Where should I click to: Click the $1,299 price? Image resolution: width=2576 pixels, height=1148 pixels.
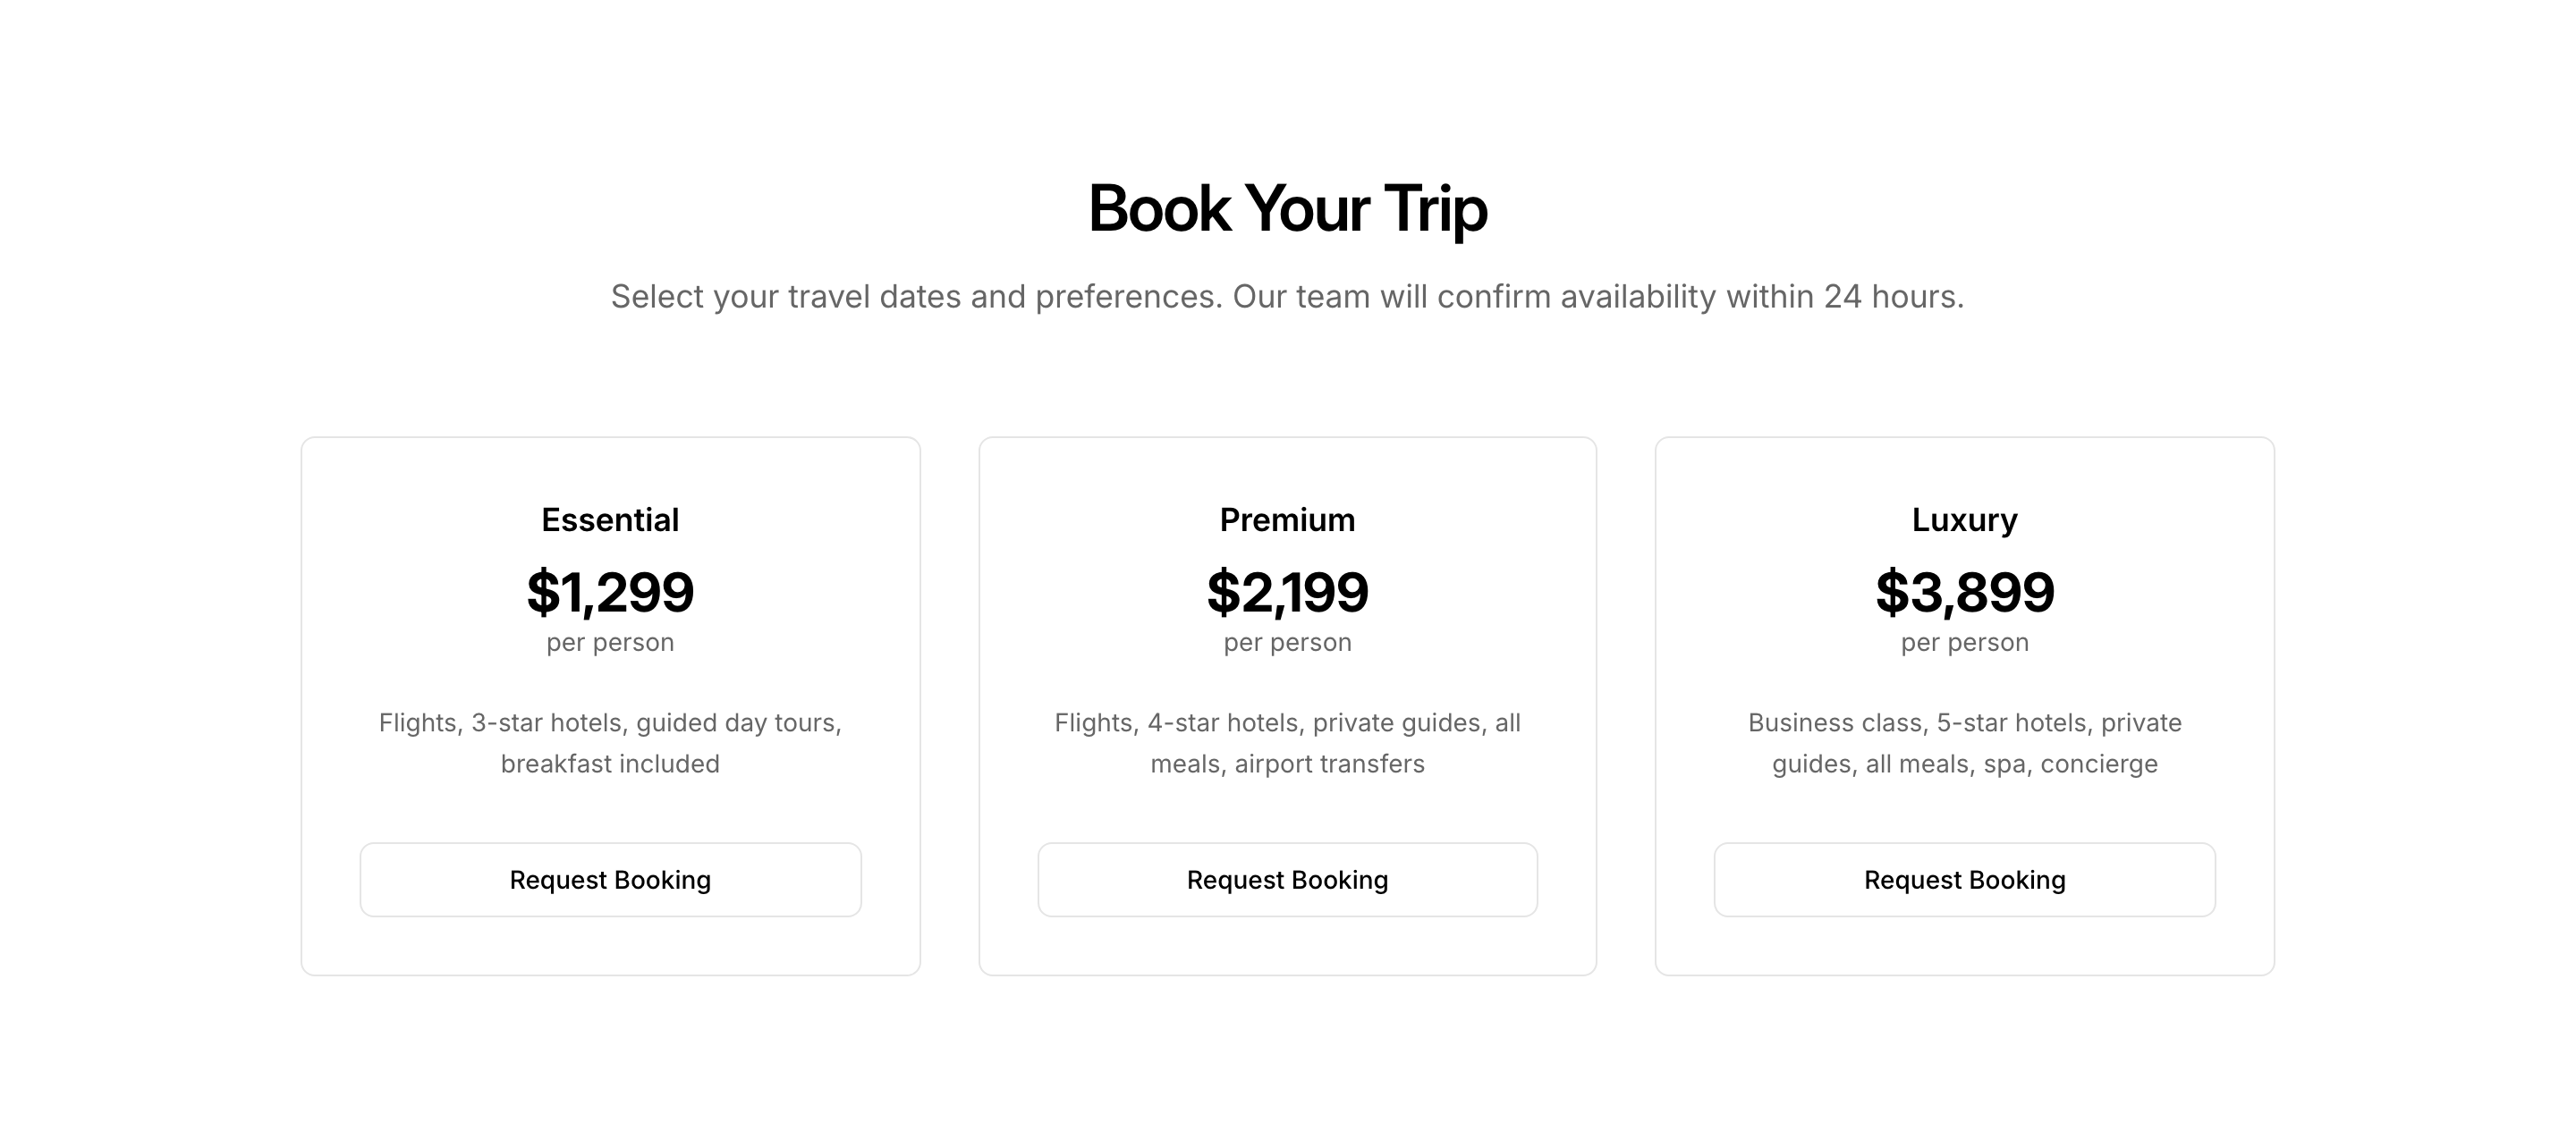pyautogui.click(x=610, y=591)
